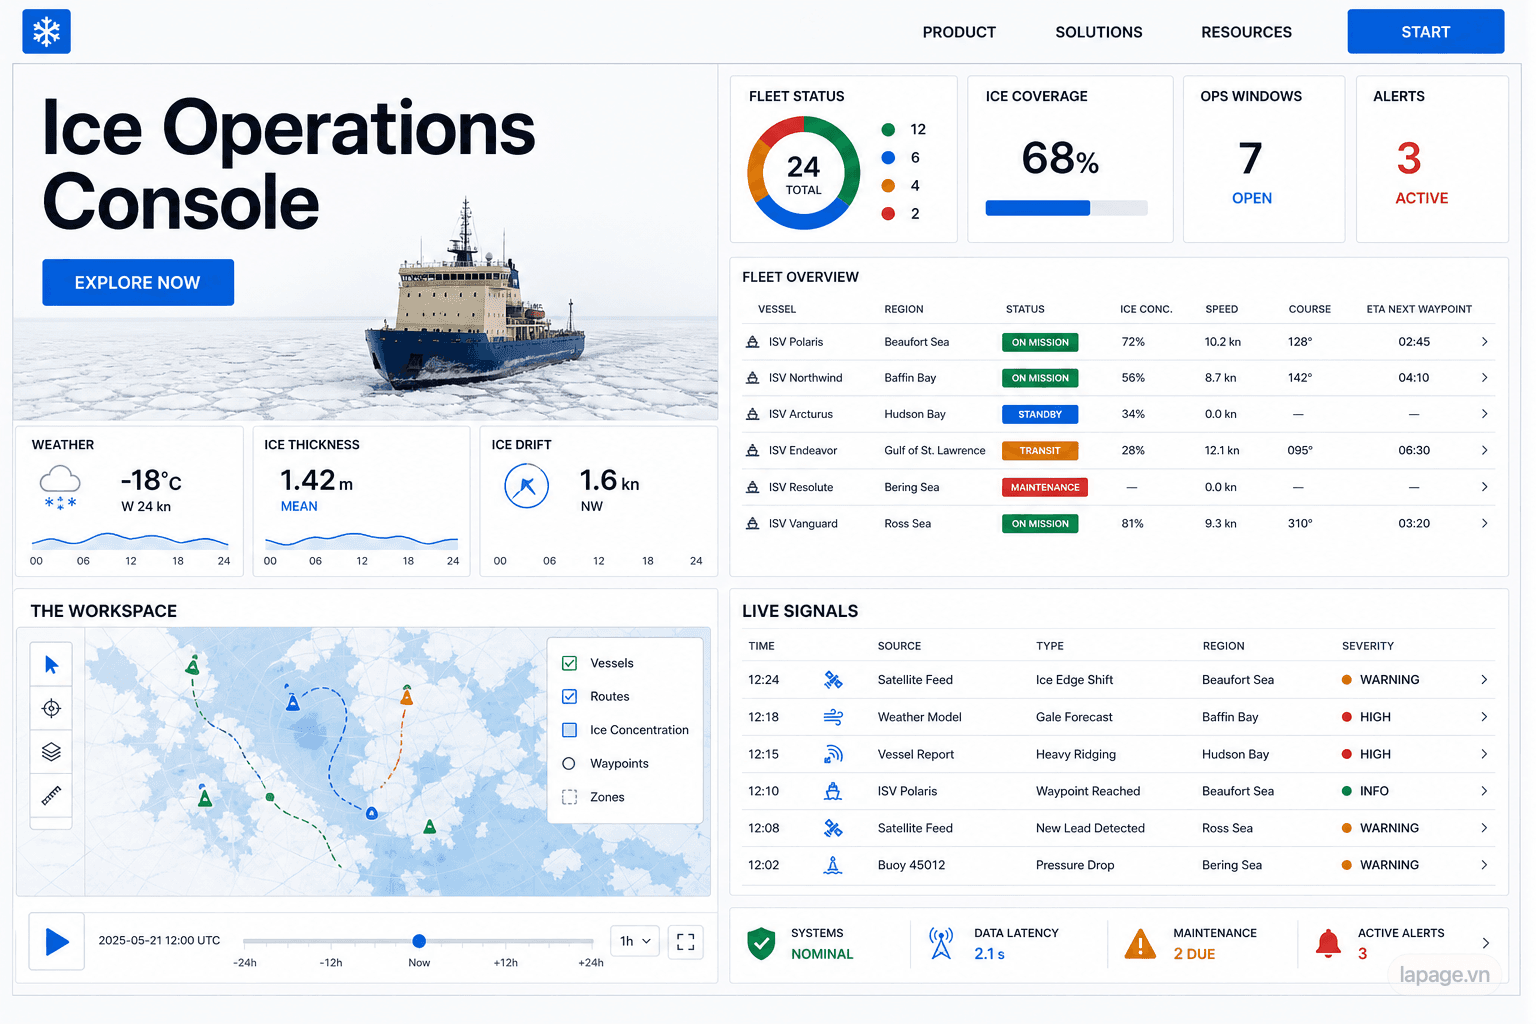This screenshot has height=1024, width=1536.
Task: Expand the Gale Forecast signal chevron
Action: click(1484, 717)
